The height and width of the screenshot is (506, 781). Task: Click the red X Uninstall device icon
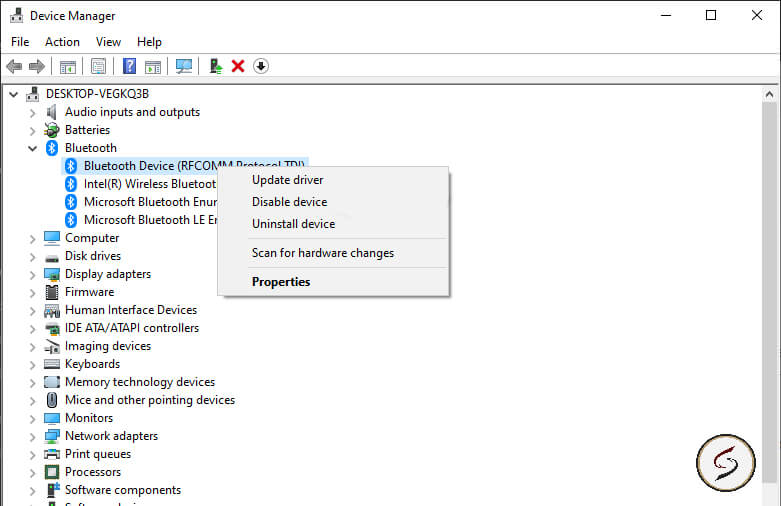[238, 66]
